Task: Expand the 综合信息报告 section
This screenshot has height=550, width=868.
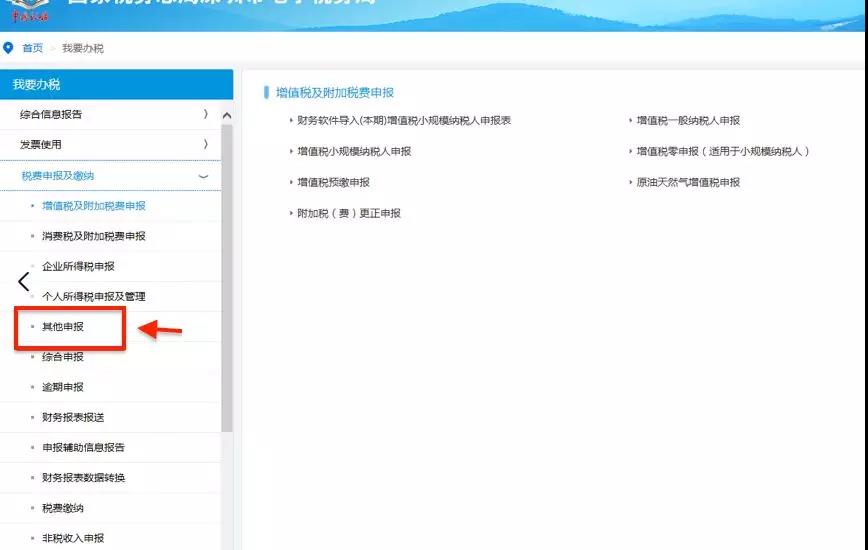Action: (111, 115)
